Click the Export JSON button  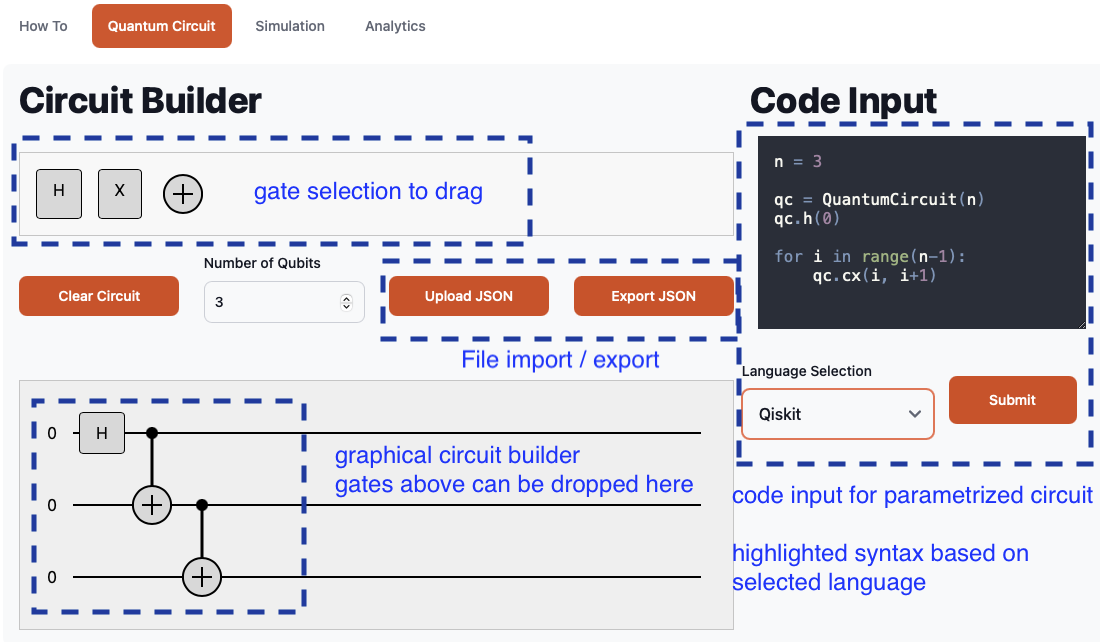pos(653,296)
